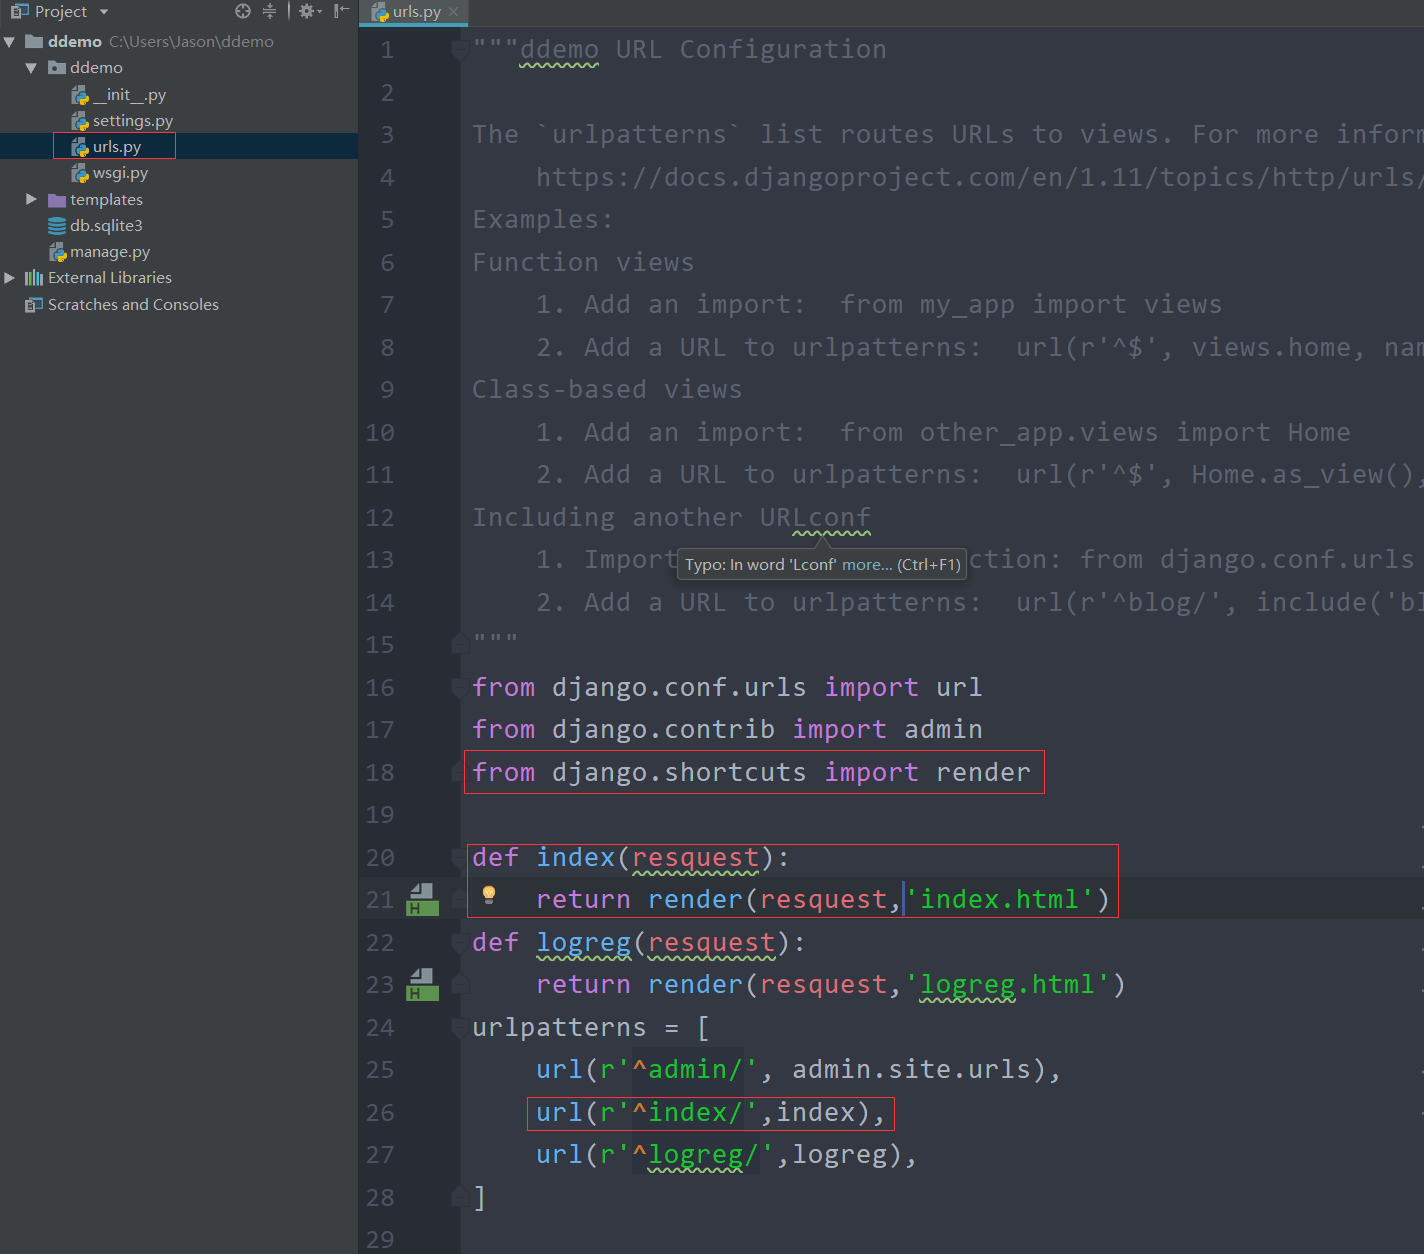Collapse the ddemo root project folder
Viewport: 1424px width, 1254px height.
point(10,41)
